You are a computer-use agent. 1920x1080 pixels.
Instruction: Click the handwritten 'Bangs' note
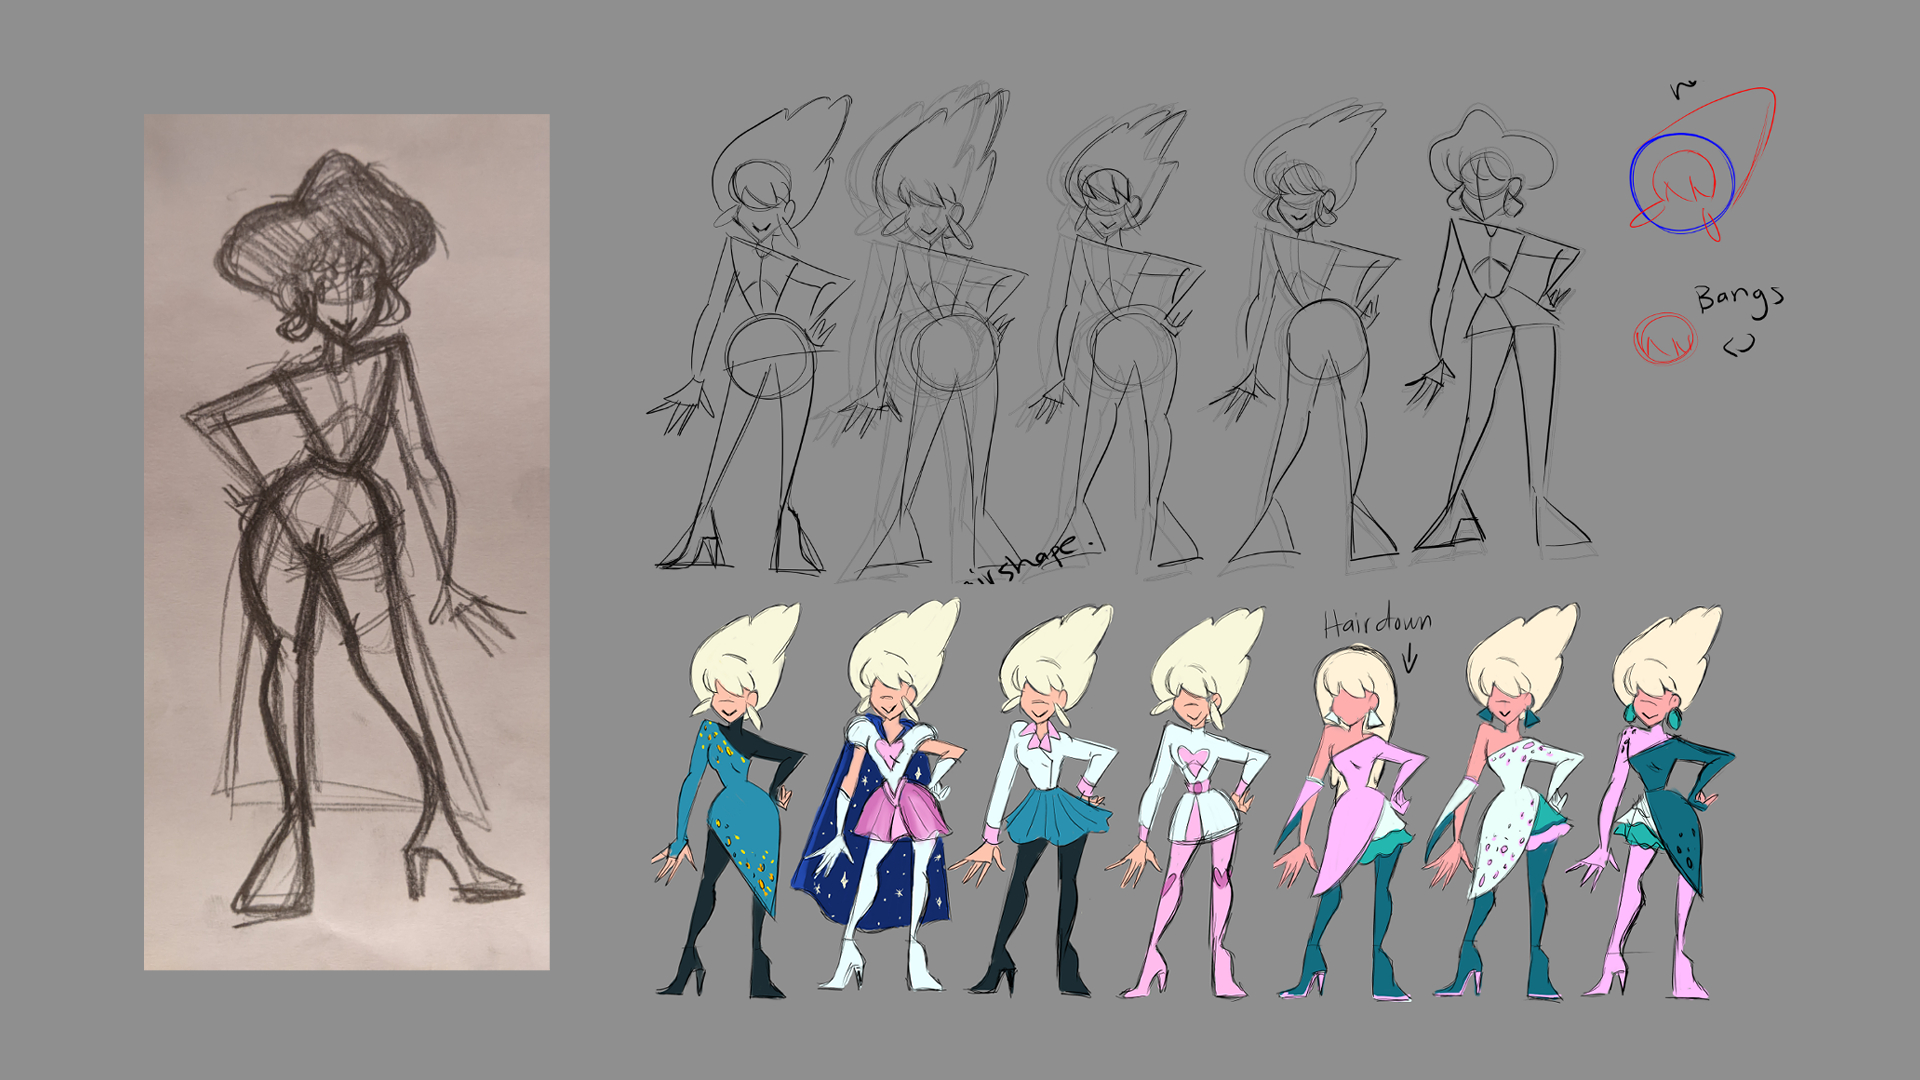pyautogui.click(x=1738, y=298)
